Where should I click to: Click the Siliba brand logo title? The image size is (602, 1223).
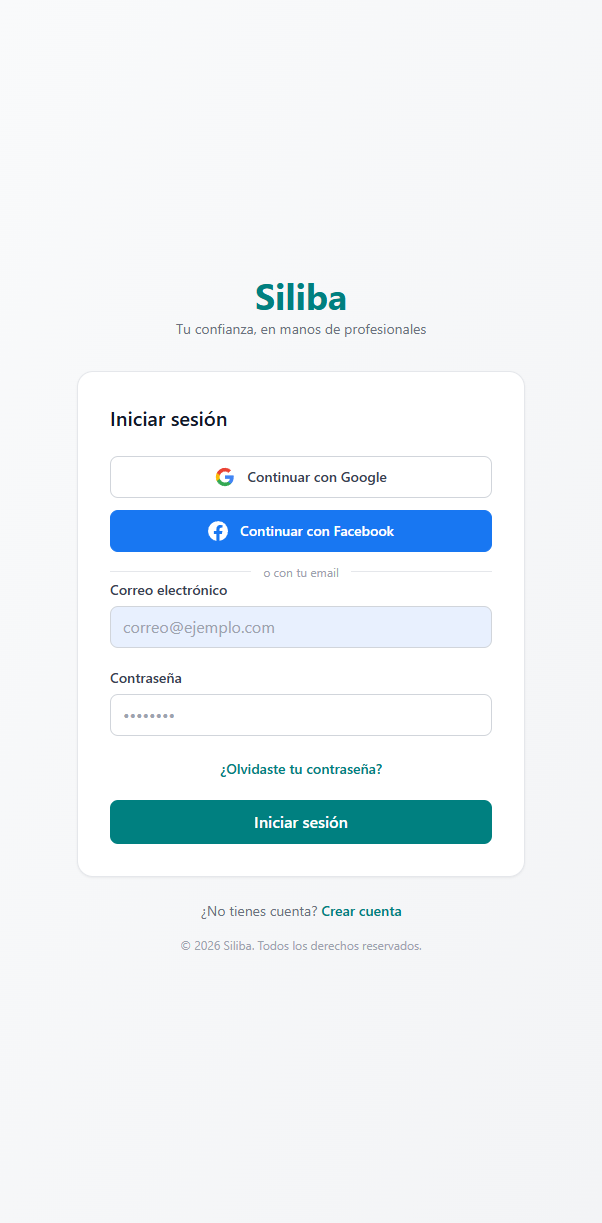point(301,297)
